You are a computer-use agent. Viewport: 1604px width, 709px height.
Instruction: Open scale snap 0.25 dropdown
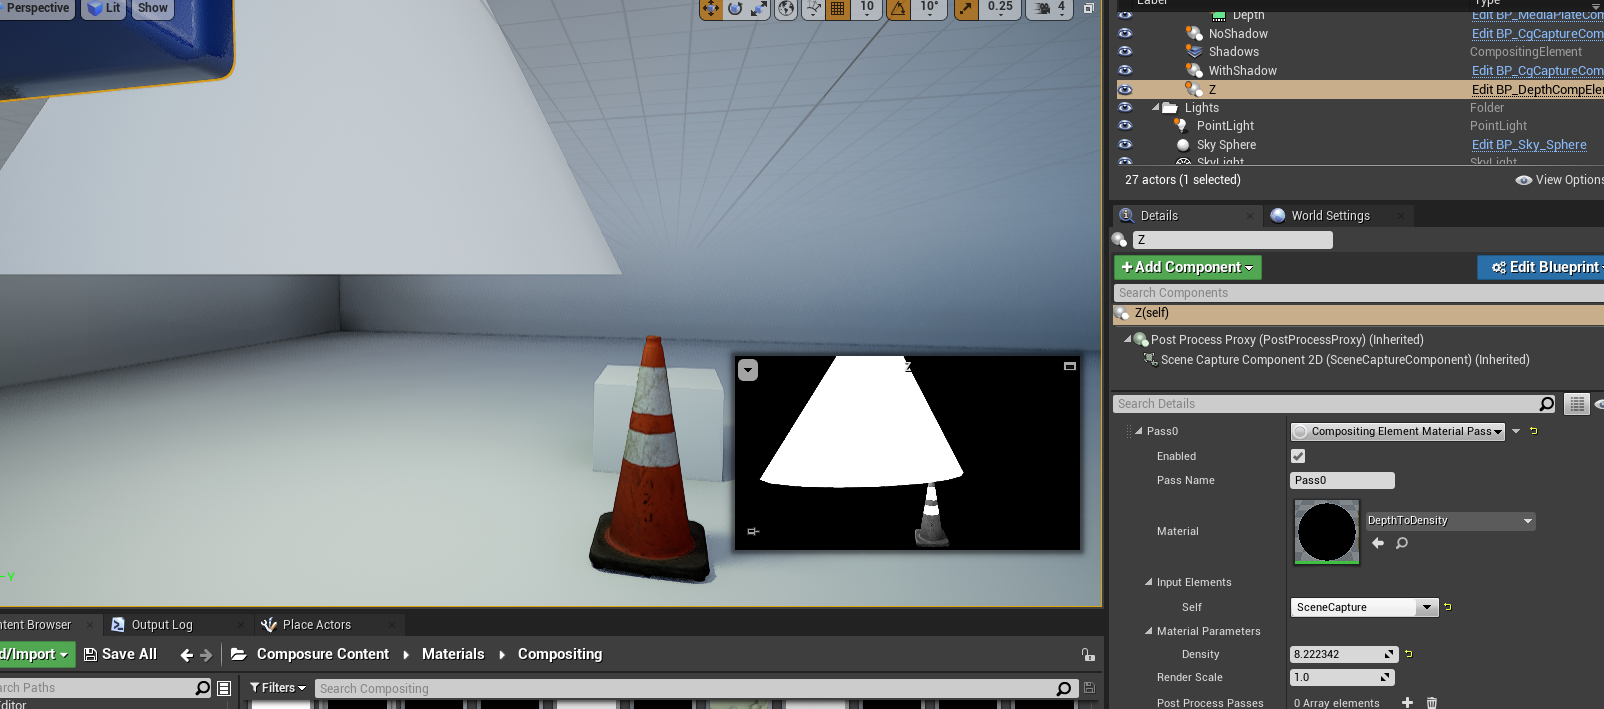(1000, 8)
